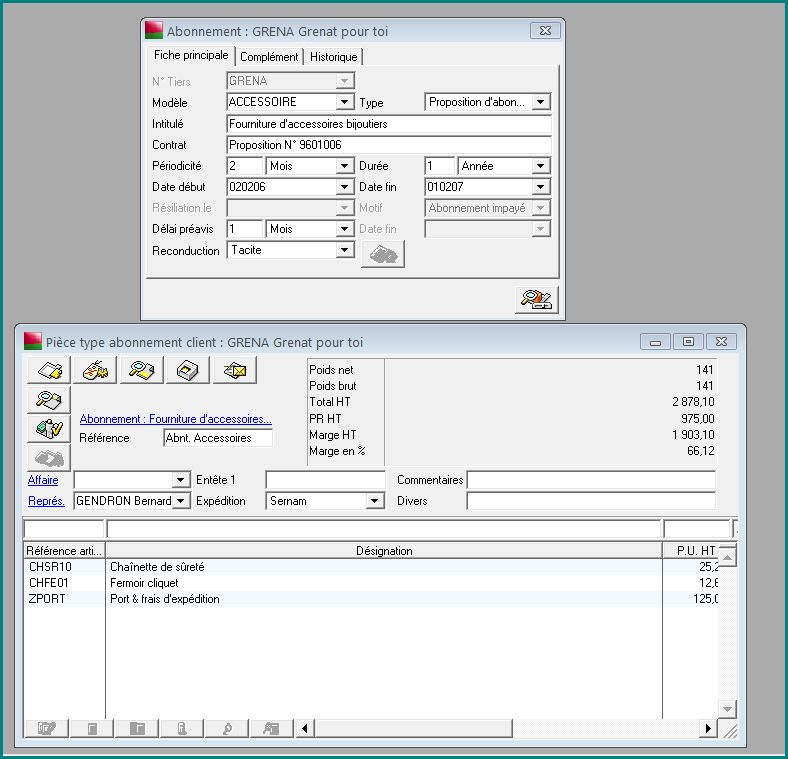Viewport: 788px width, 759px height.
Task: Click the price tag with scissors icon
Action: (95, 370)
